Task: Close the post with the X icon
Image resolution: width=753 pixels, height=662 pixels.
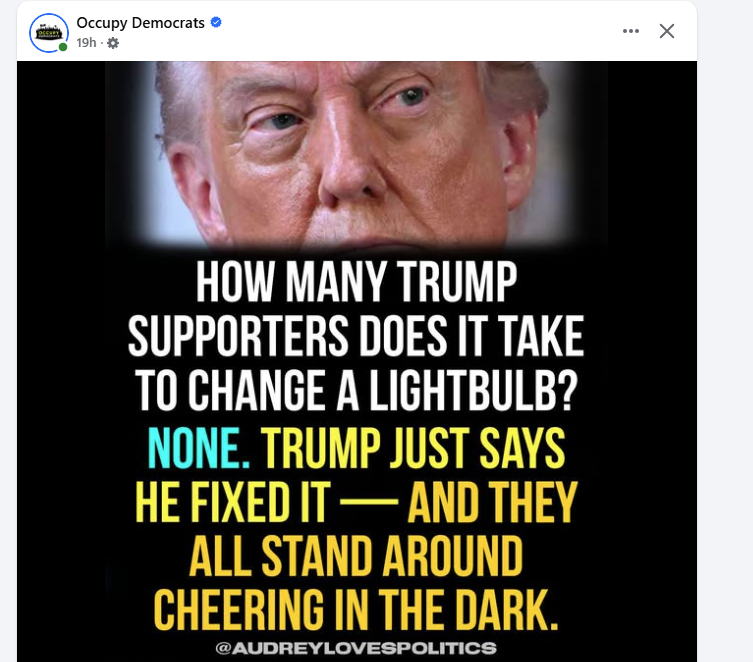Action: pos(667,31)
